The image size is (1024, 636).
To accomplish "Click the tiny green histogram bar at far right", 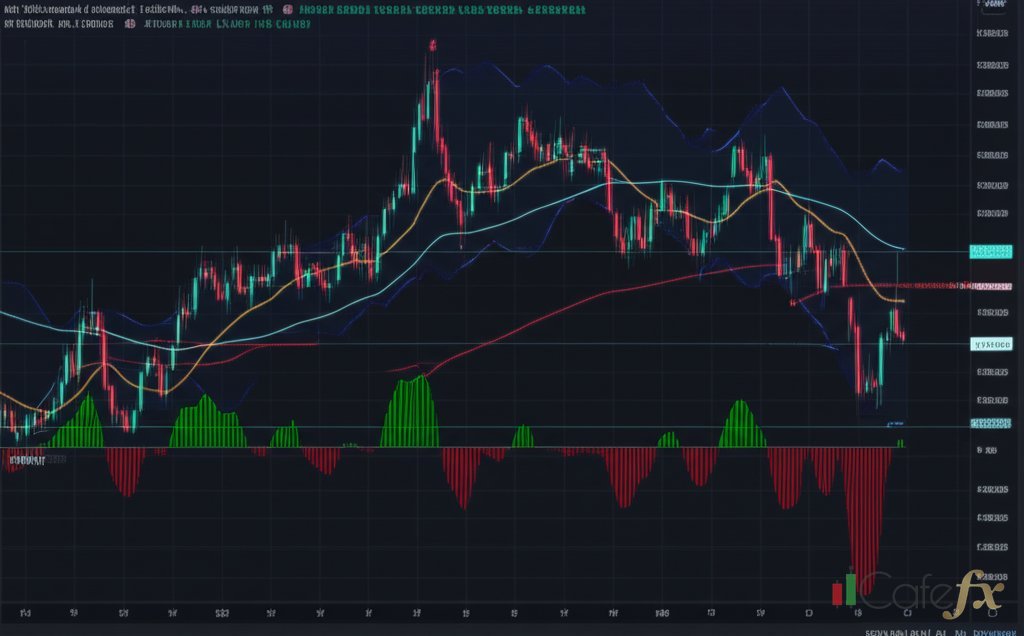I will click(x=900, y=442).
